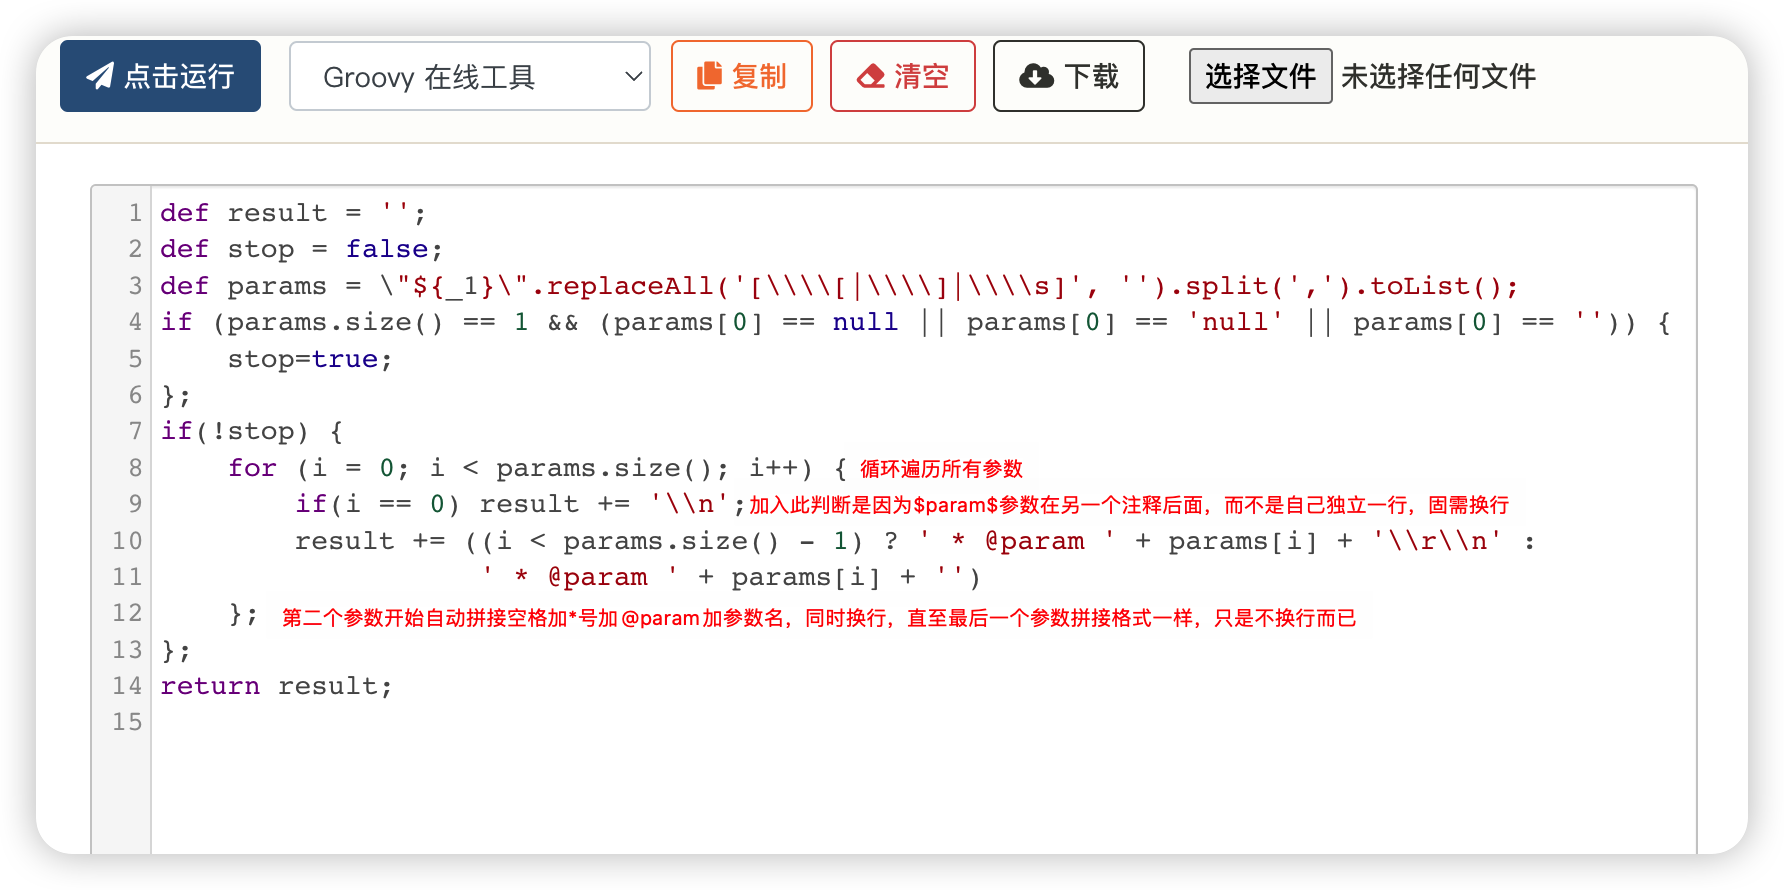Clear the editor with 清空
Screen dimensions: 1784x890
click(903, 76)
